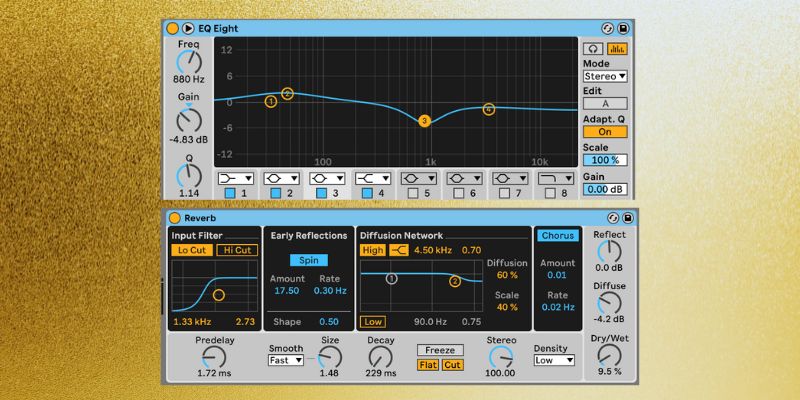800x400 pixels.
Task: Toggle Cut button under Freeze
Action: [x=453, y=365]
